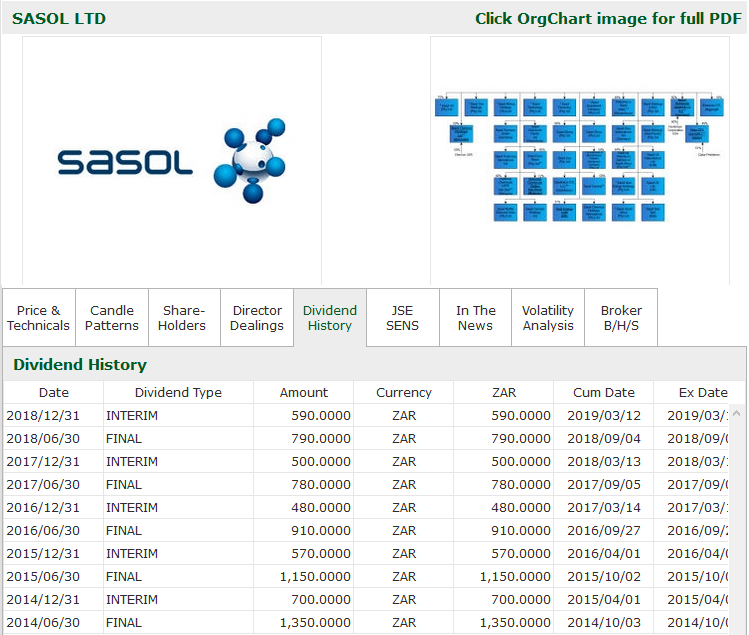Select the 2016/12/31 date cell

(54, 507)
